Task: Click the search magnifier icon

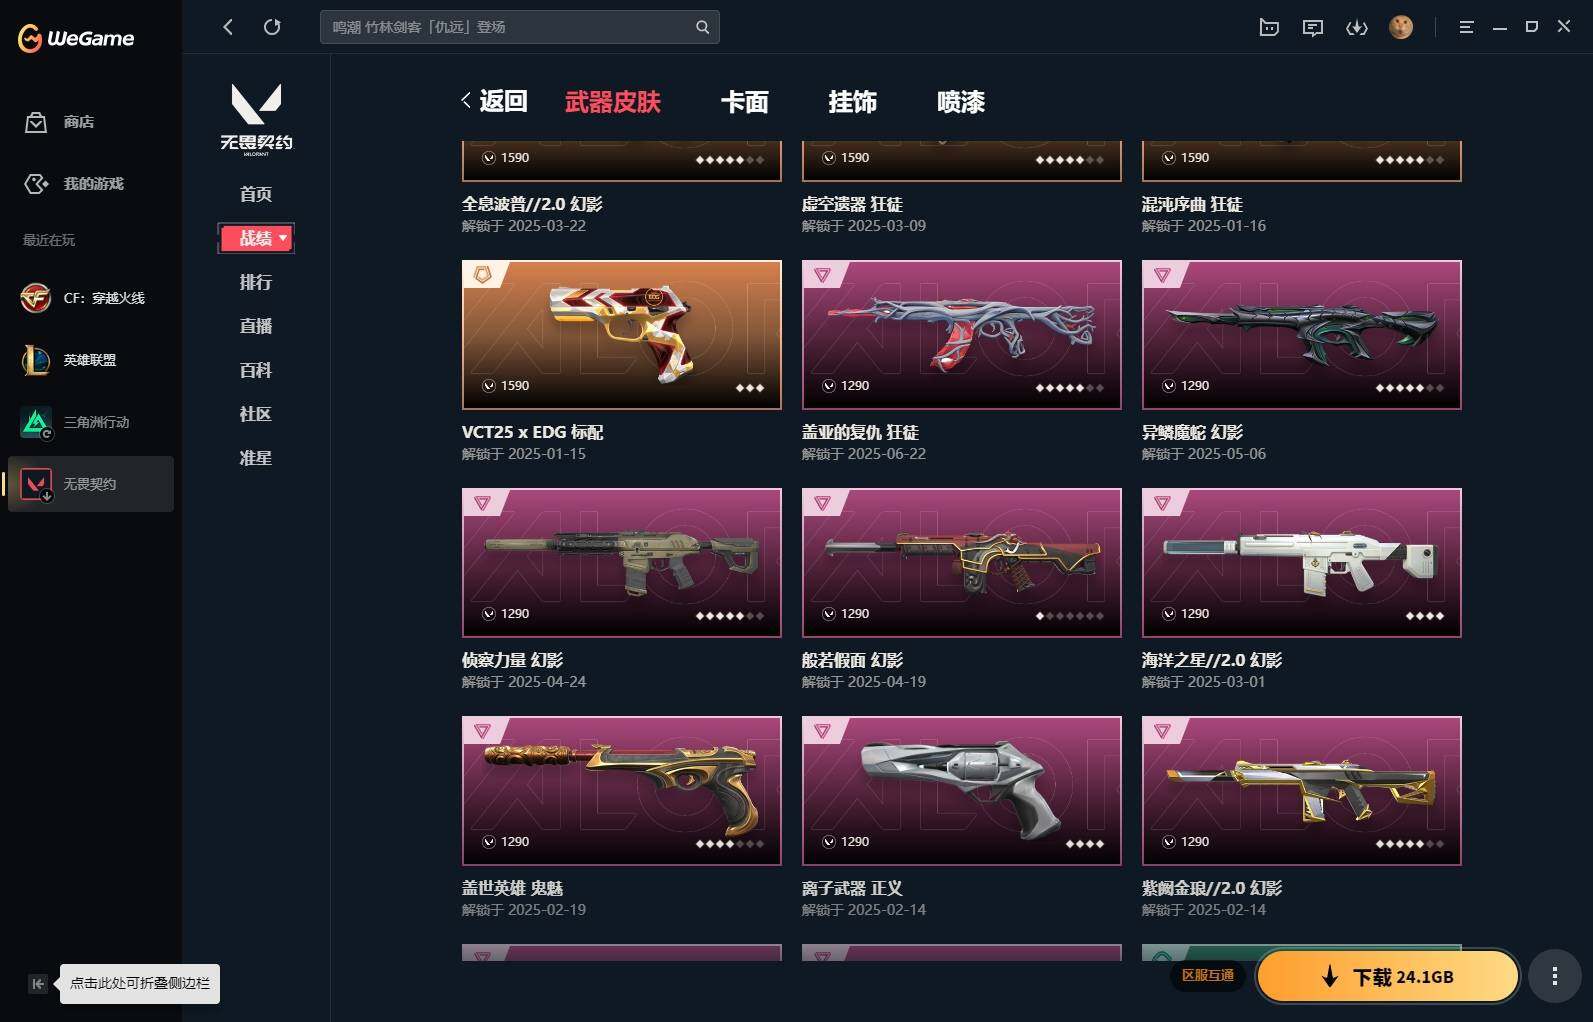Action: pos(703,27)
